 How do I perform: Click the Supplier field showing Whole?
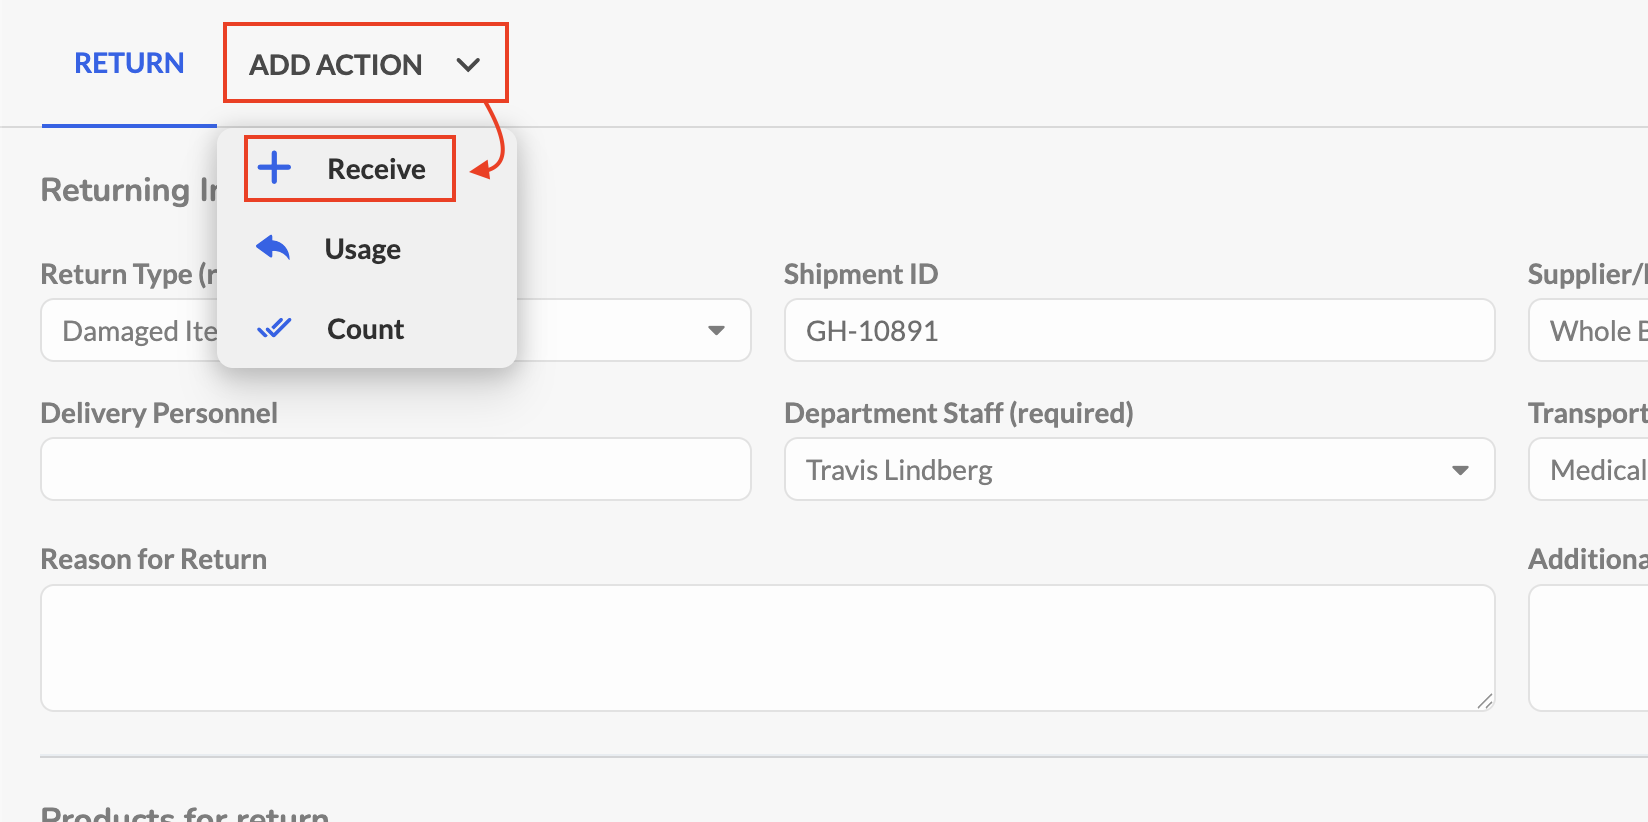pos(1589,330)
